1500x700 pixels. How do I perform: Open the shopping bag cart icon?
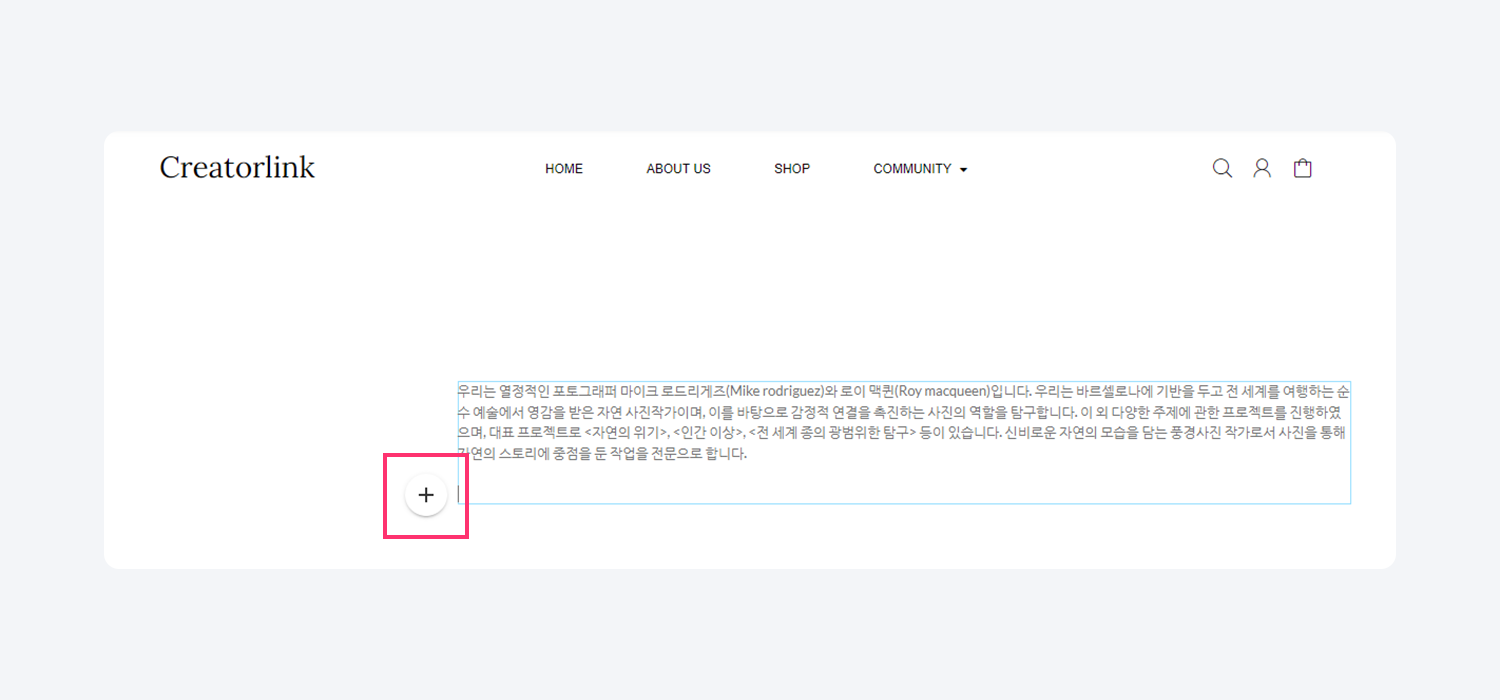coord(1302,168)
